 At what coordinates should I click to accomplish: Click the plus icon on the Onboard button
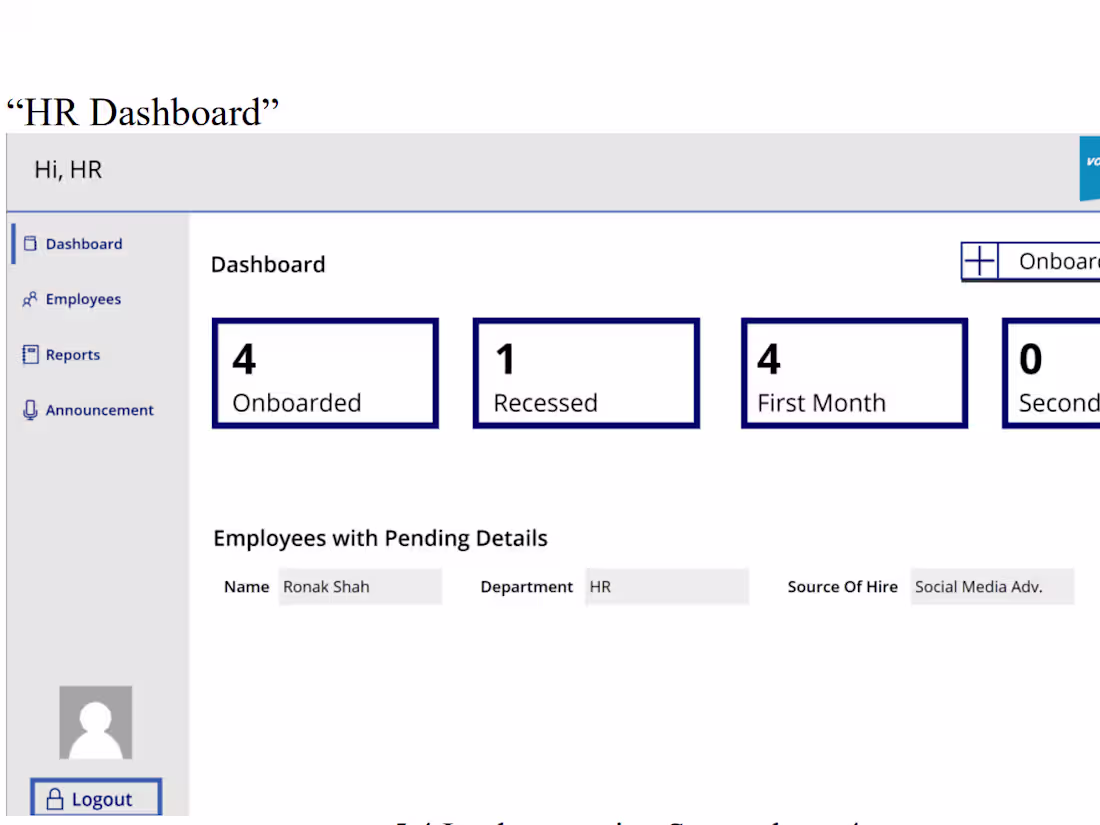(978, 260)
